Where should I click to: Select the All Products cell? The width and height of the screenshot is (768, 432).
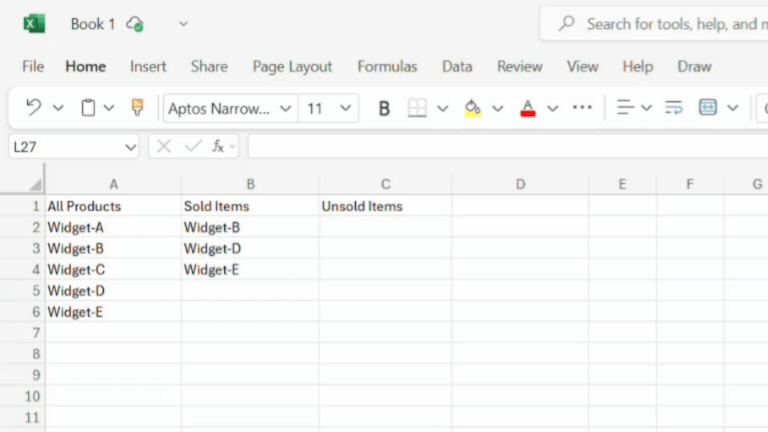click(x=114, y=206)
